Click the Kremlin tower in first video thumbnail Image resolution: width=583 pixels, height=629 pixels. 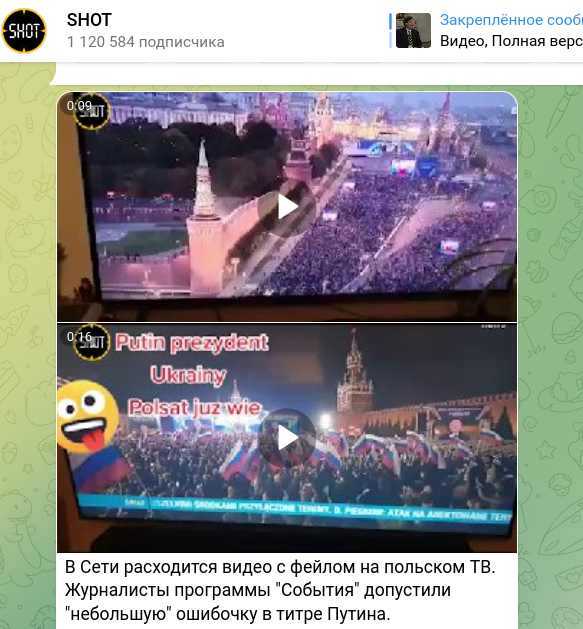pyautogui.click(x=204, y=217)
